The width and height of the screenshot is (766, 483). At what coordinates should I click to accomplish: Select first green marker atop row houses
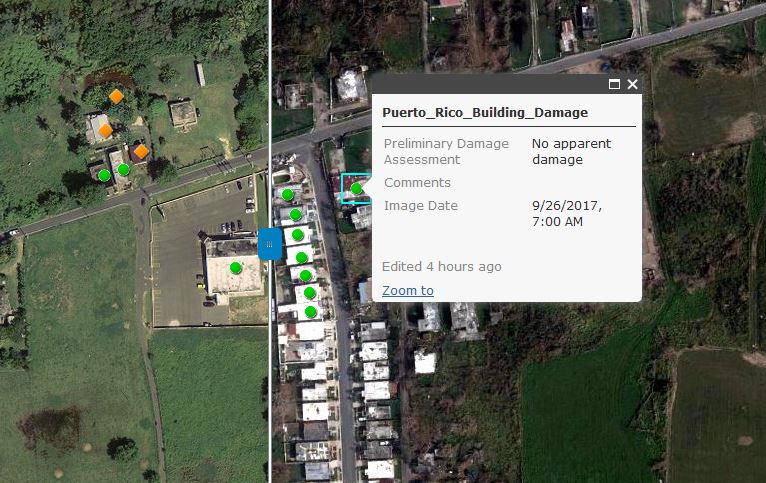pos(288,195)
